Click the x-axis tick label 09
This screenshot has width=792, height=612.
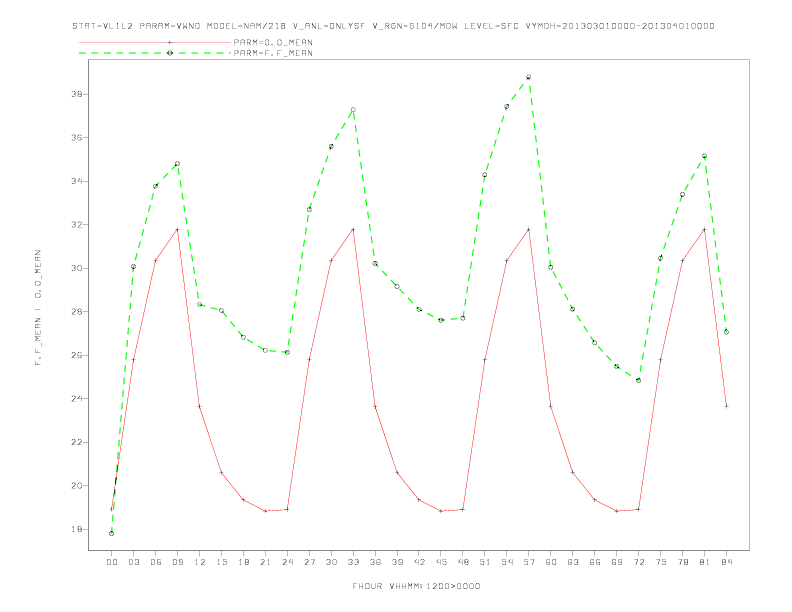click(177, 562)
